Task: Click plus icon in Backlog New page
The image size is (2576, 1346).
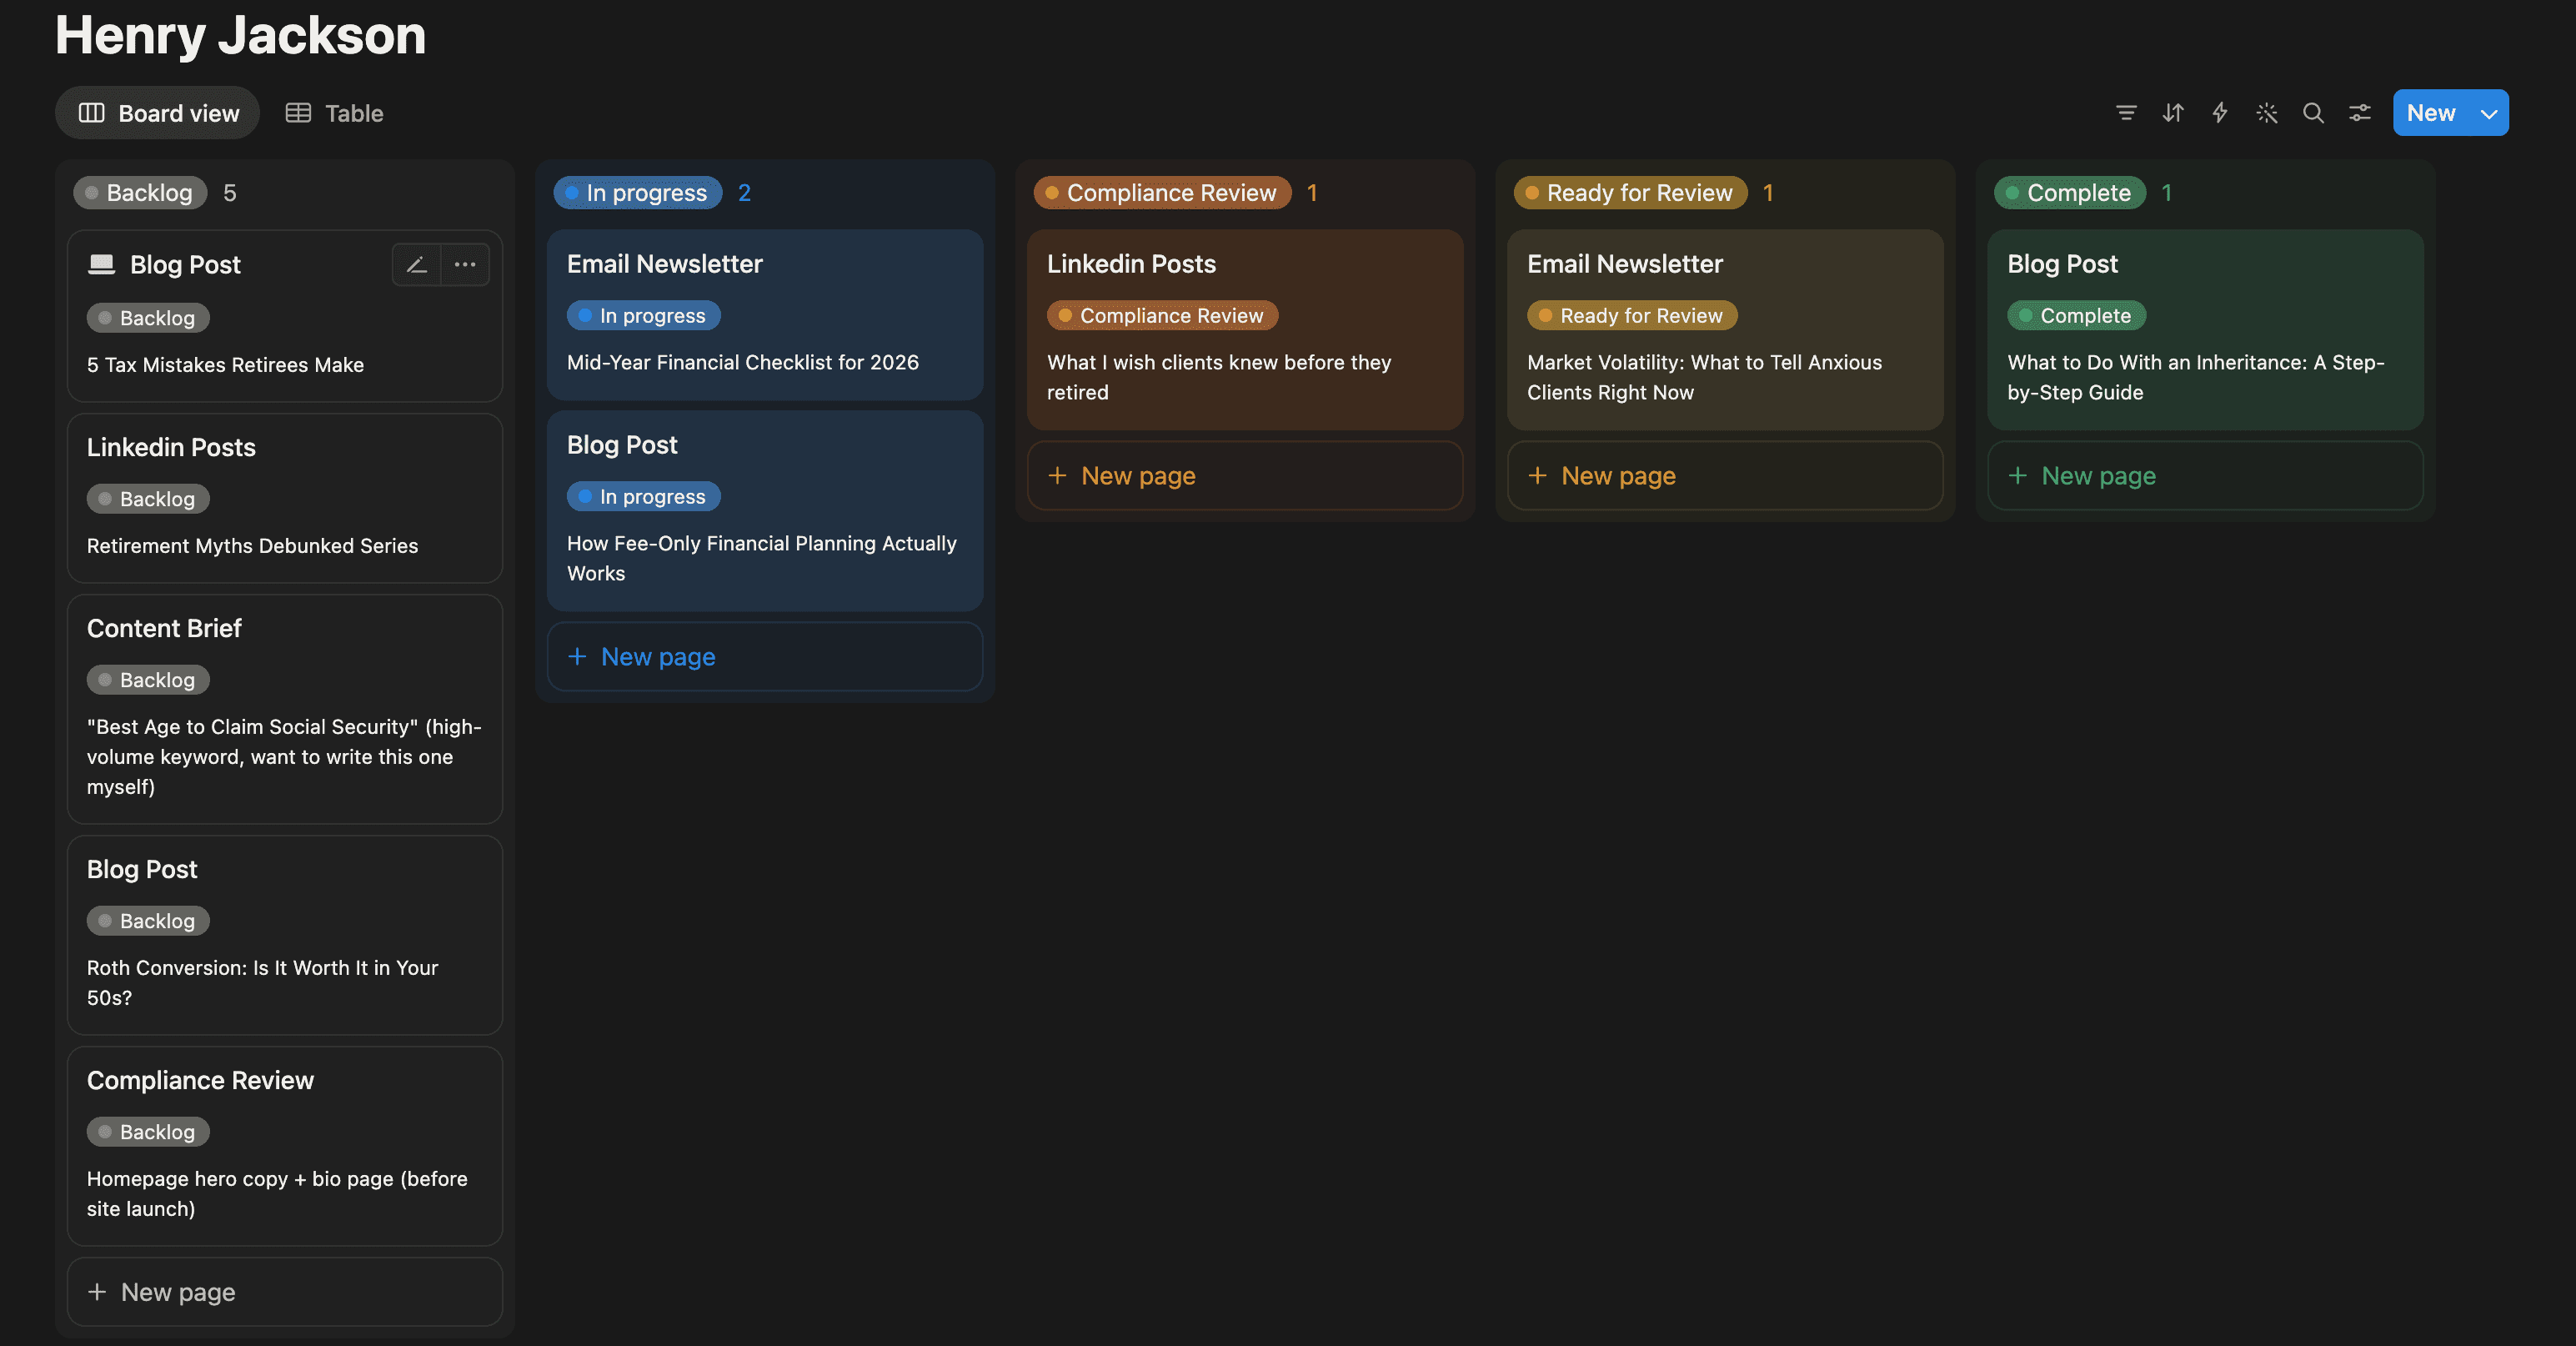Action: point(97,1292)
